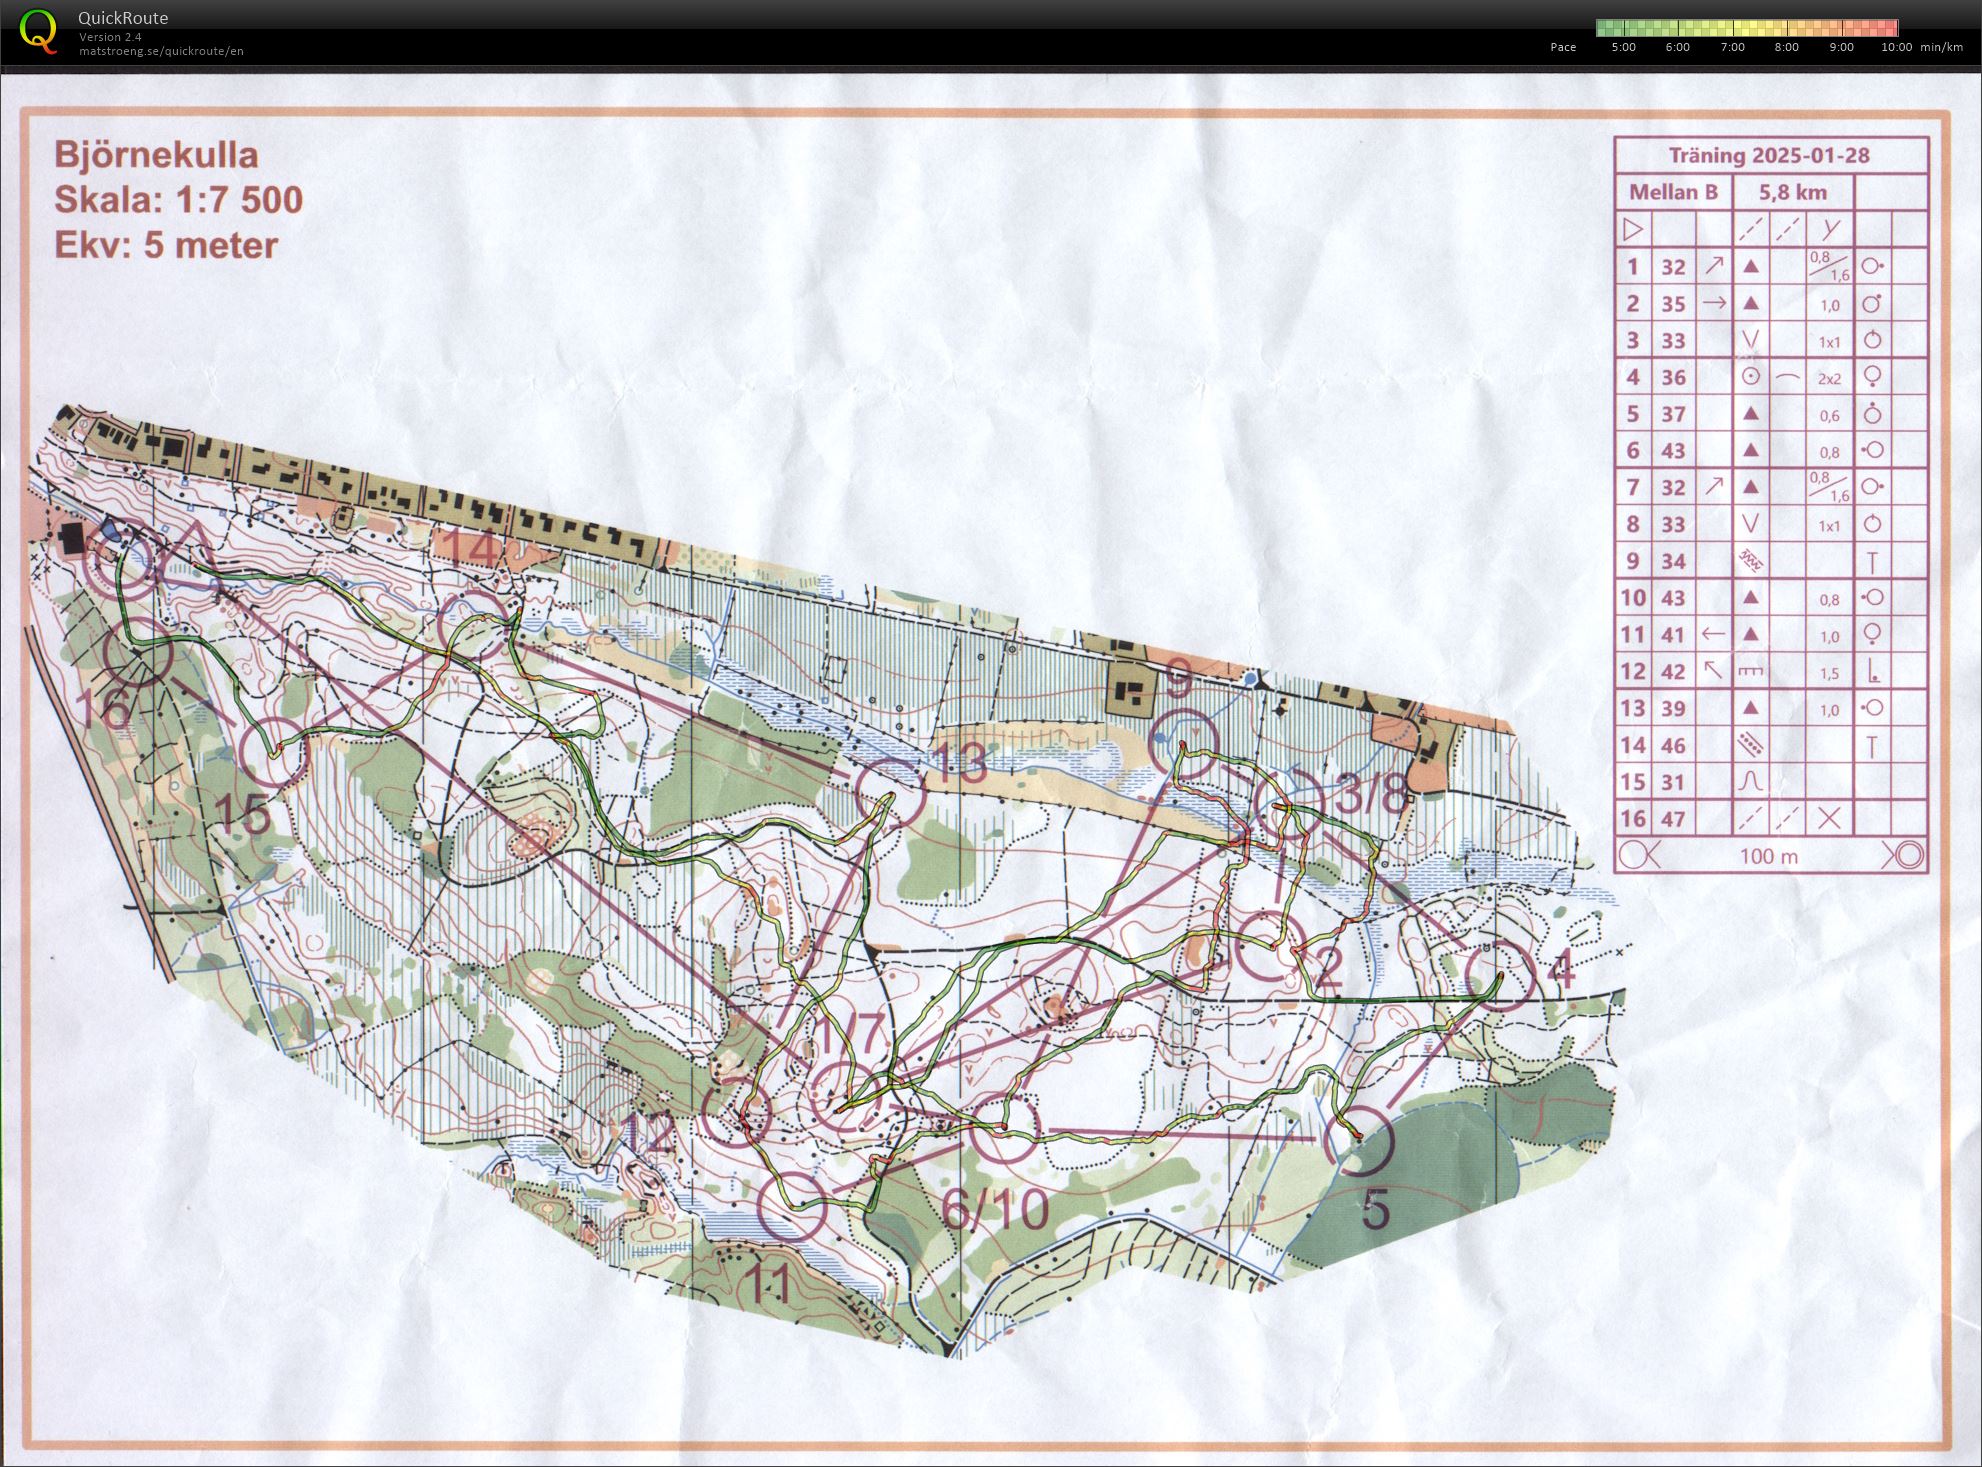Click control circle 15 on the map
This screenshot has height=1467, width=1982.
(x=273, y=752)
